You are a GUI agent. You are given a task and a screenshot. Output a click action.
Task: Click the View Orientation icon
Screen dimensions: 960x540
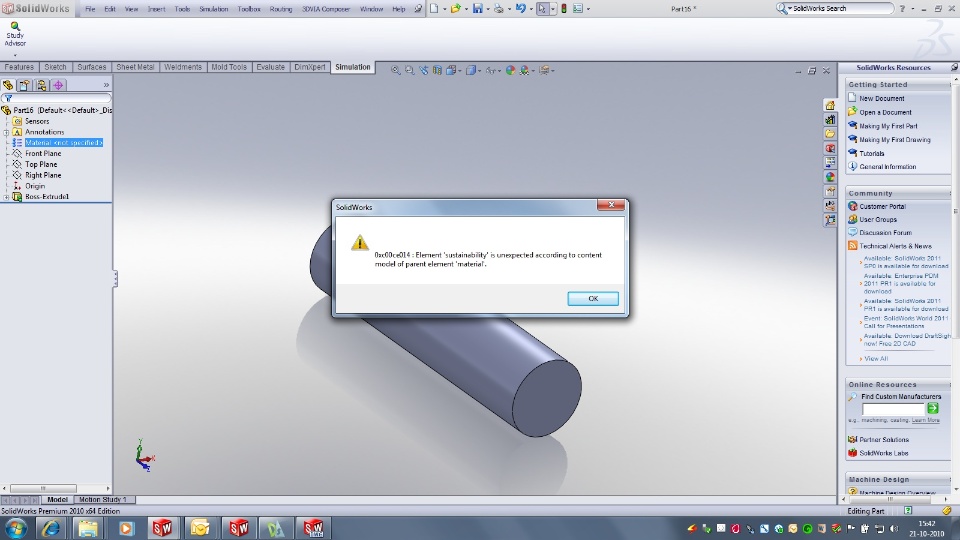(x=451, y=70)
